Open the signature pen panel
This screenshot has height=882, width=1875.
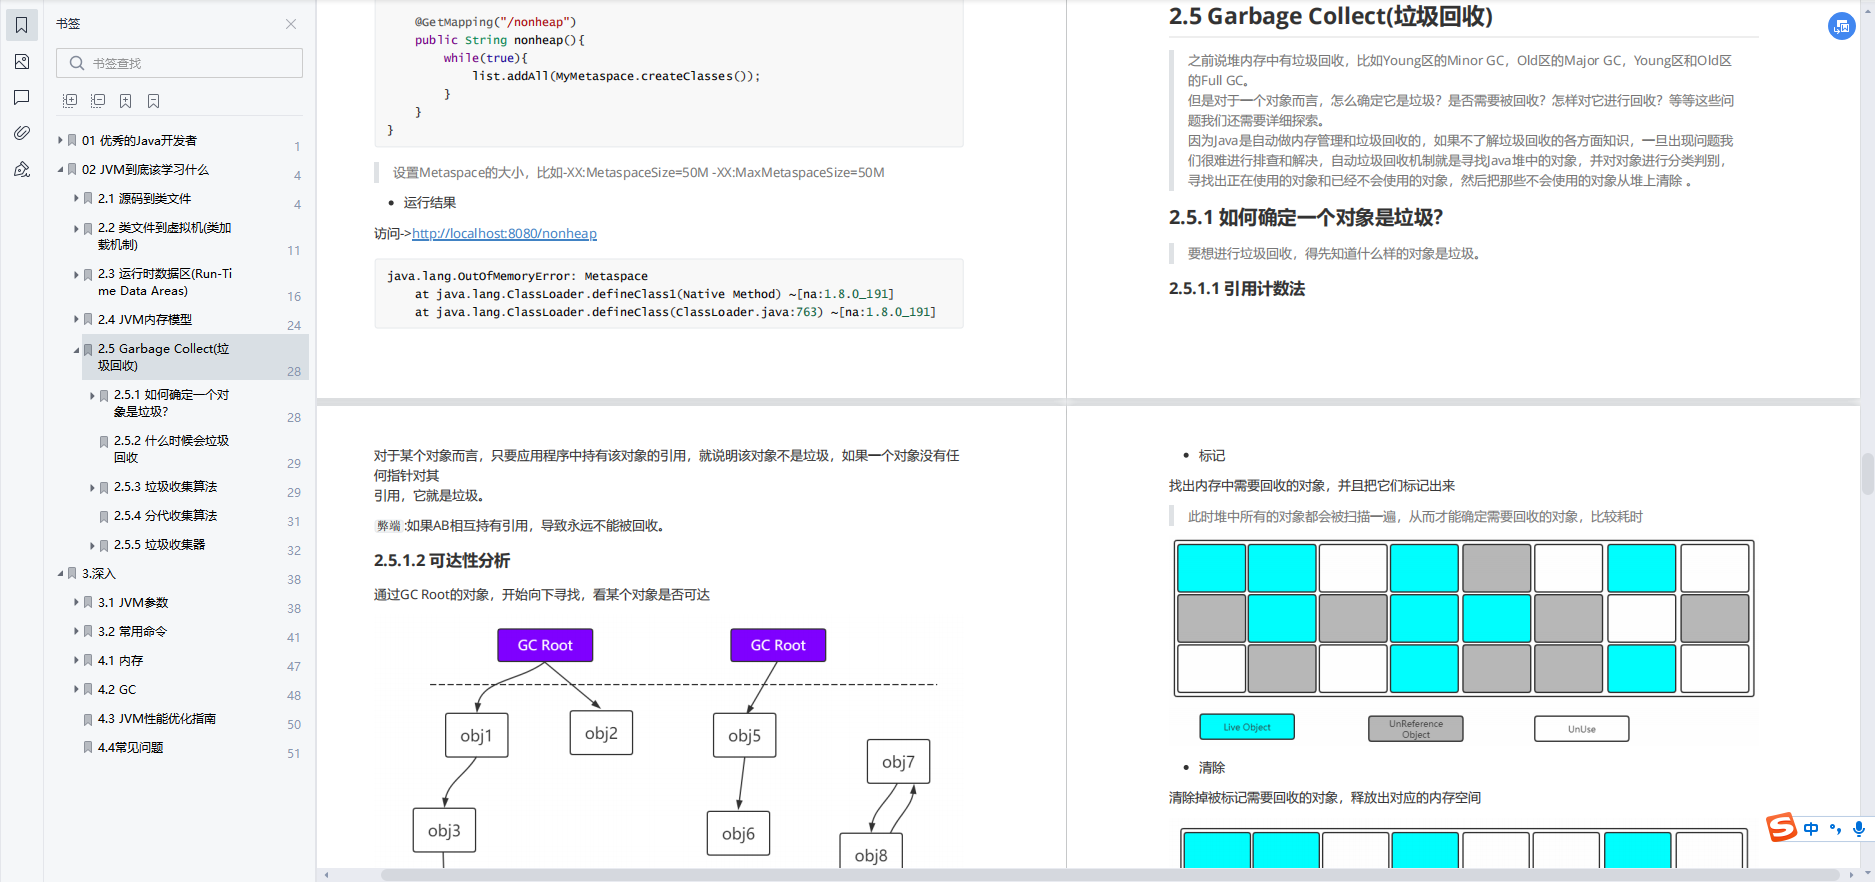pos(22,169)
